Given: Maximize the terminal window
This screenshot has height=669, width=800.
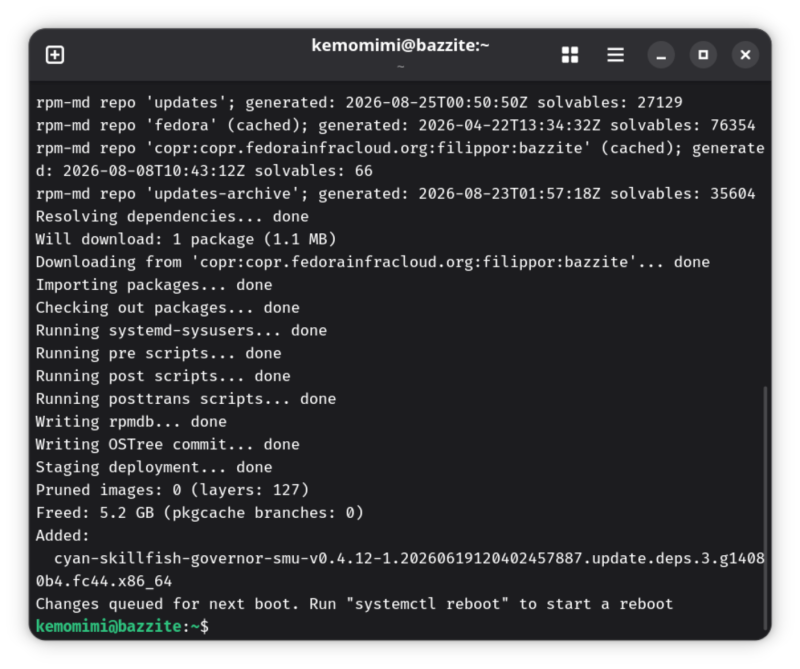Looking at the screenshot, I should point(703,55).
